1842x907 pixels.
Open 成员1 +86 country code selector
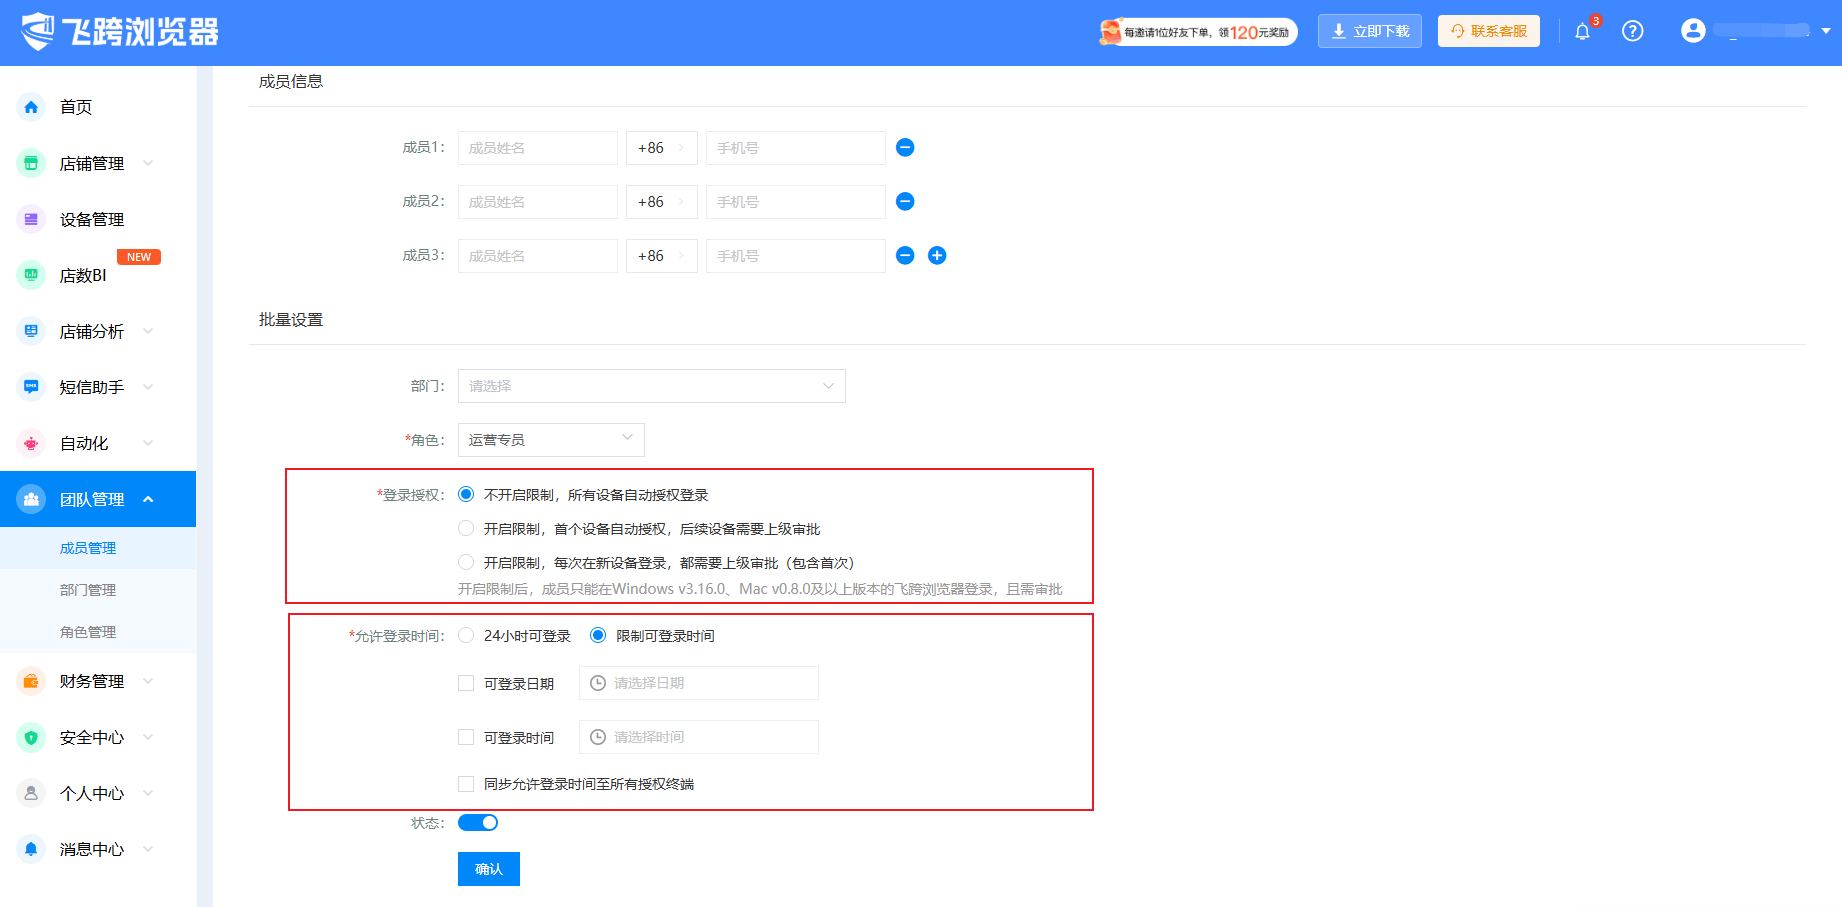coord(662,148)
